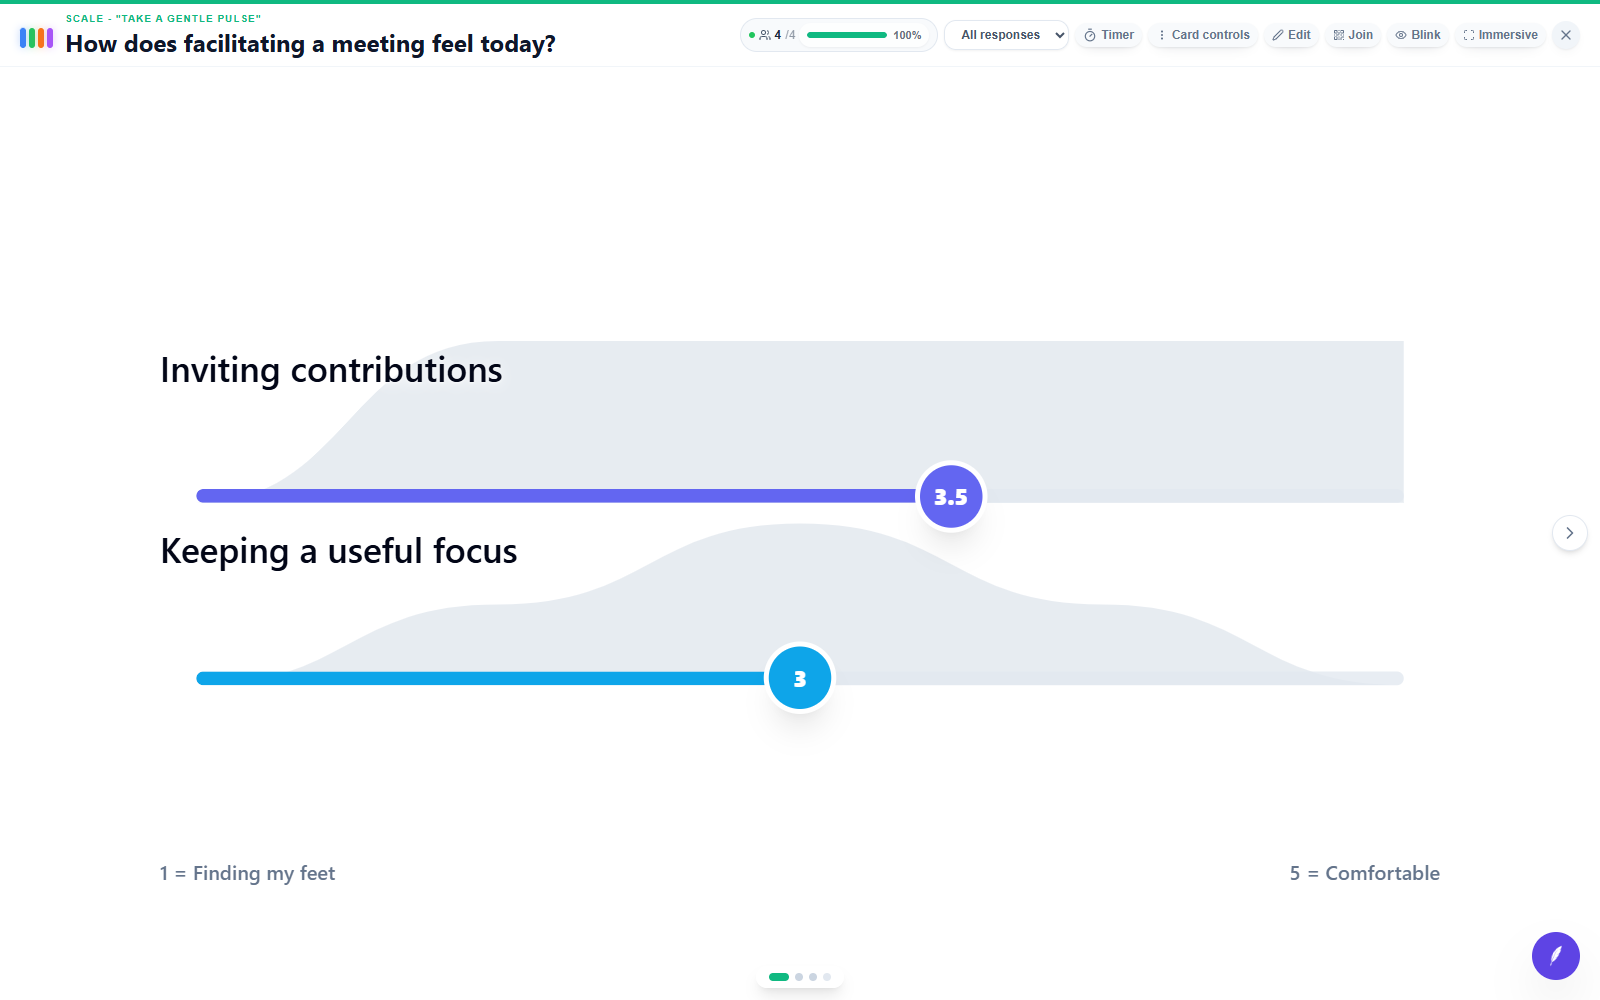This screenshot has width=1600, height=1000.
Task: Click the 100% response progress bar
Action: (x=846, y=35)
